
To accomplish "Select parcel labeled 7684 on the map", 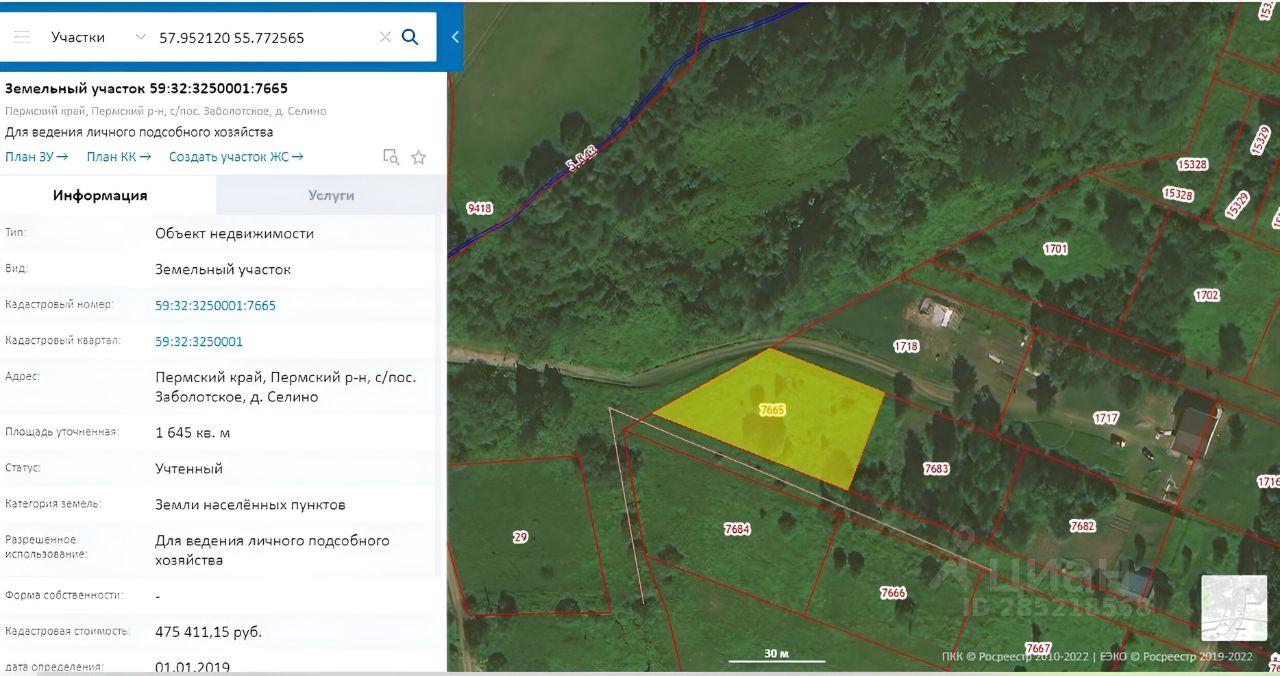I will point(737,529).
